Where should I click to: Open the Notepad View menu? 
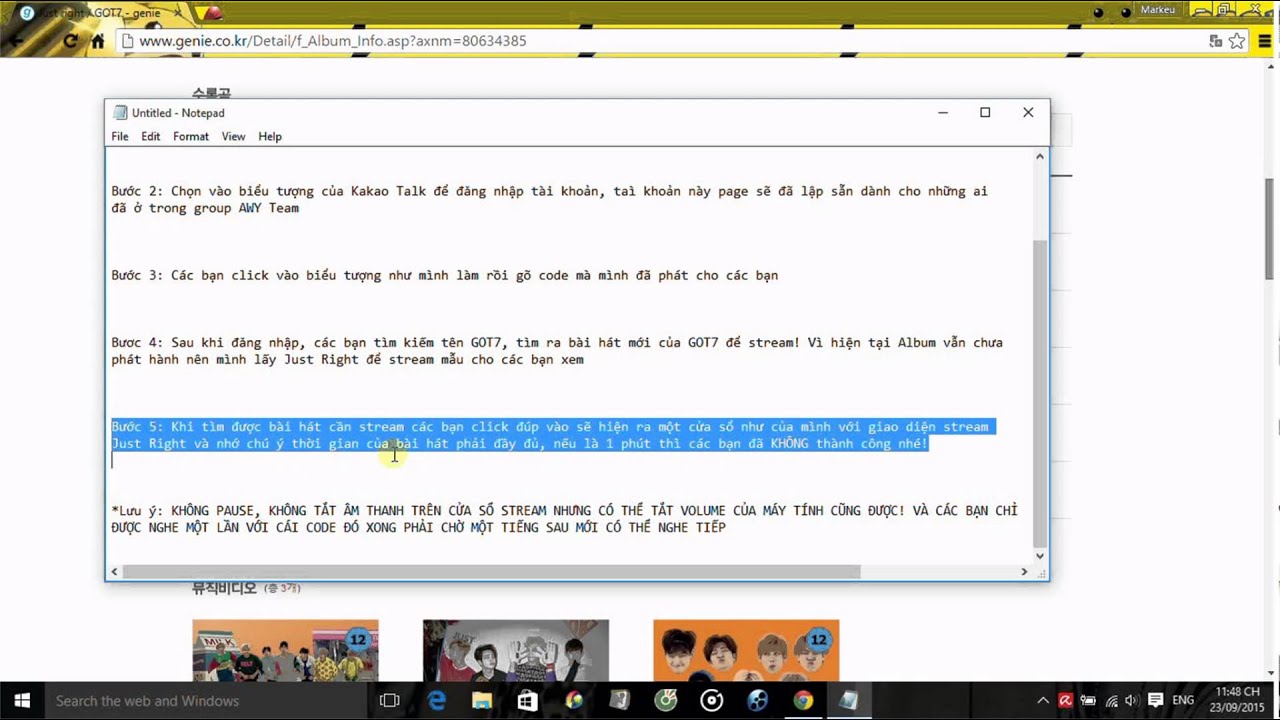(233, 136)
